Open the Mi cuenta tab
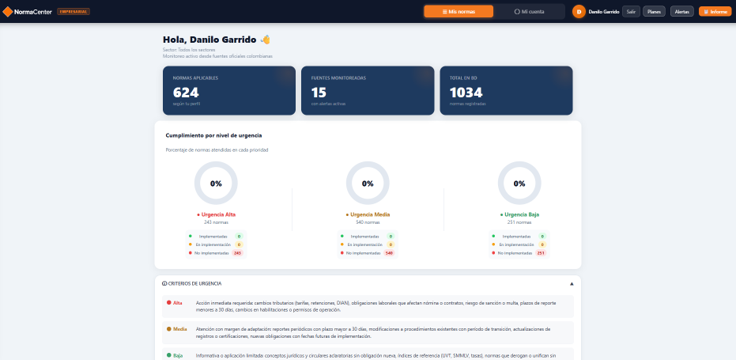This screenshot has height=360, width=736. (x=529, y=11)
